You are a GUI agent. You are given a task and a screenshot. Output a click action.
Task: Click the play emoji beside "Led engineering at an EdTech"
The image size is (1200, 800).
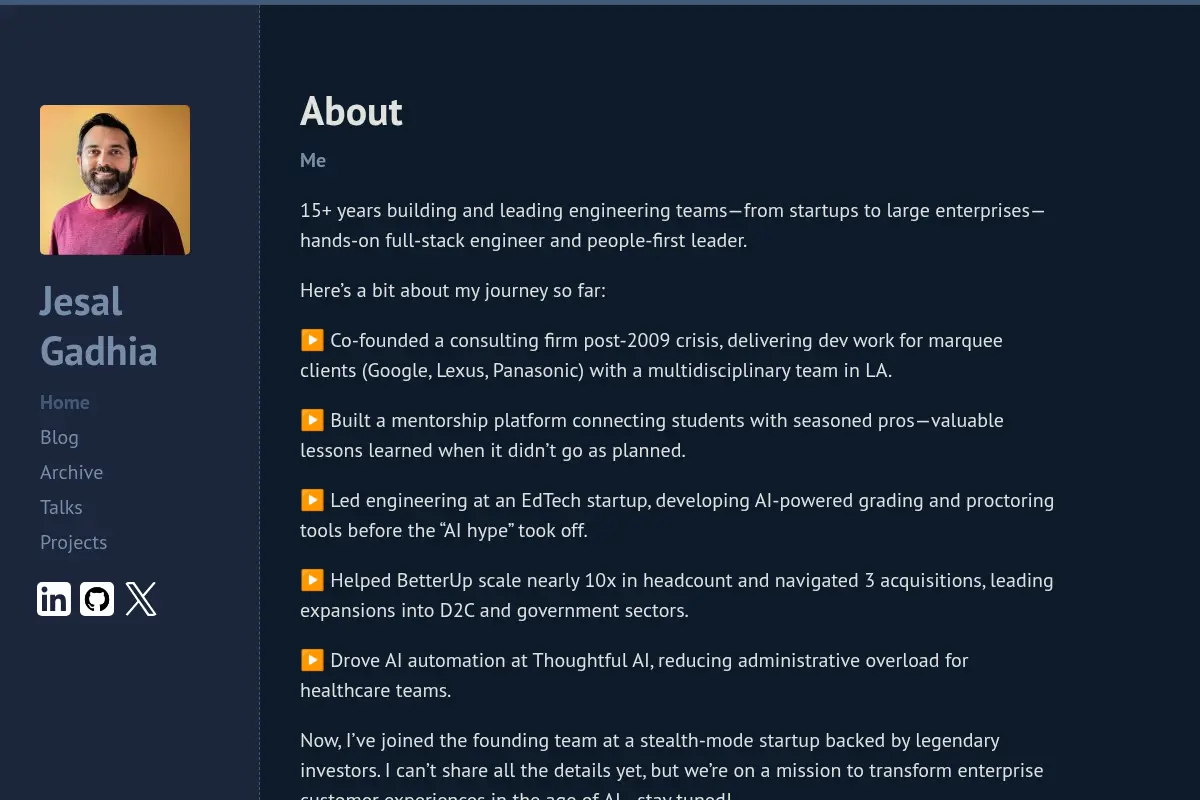[312, 500]
